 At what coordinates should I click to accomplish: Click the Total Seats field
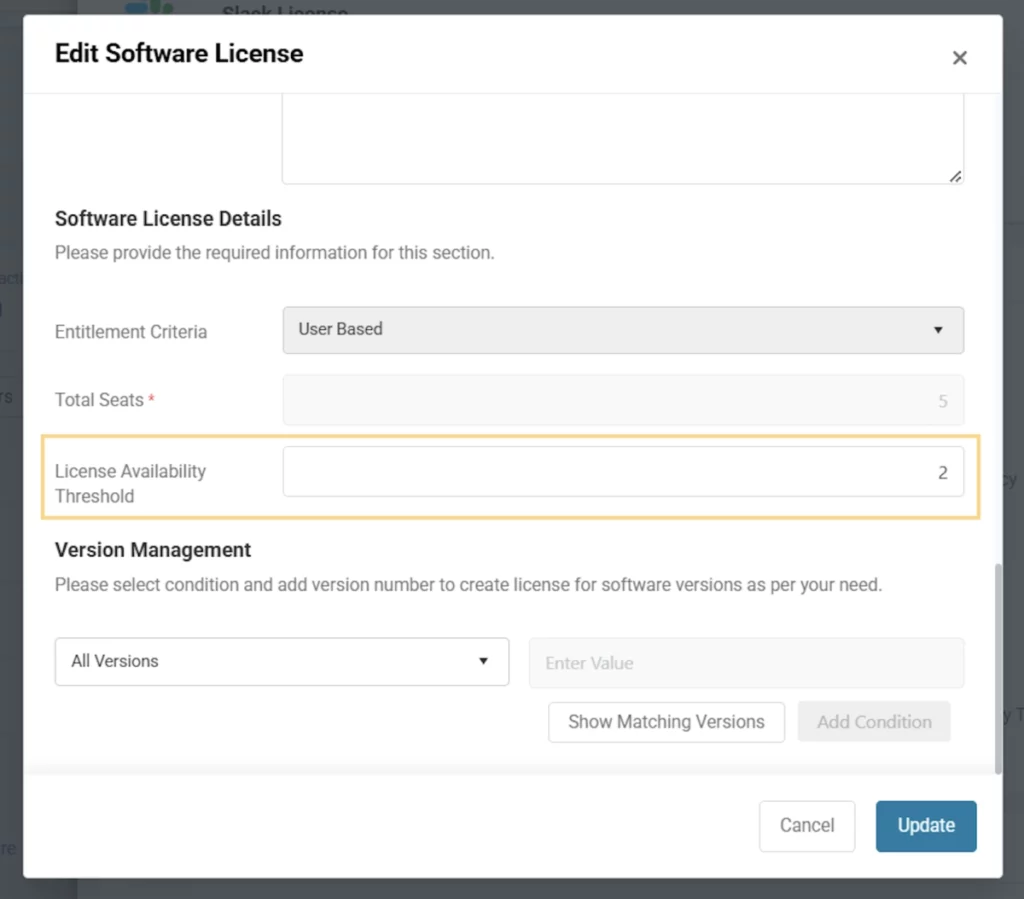click(622, 400)
